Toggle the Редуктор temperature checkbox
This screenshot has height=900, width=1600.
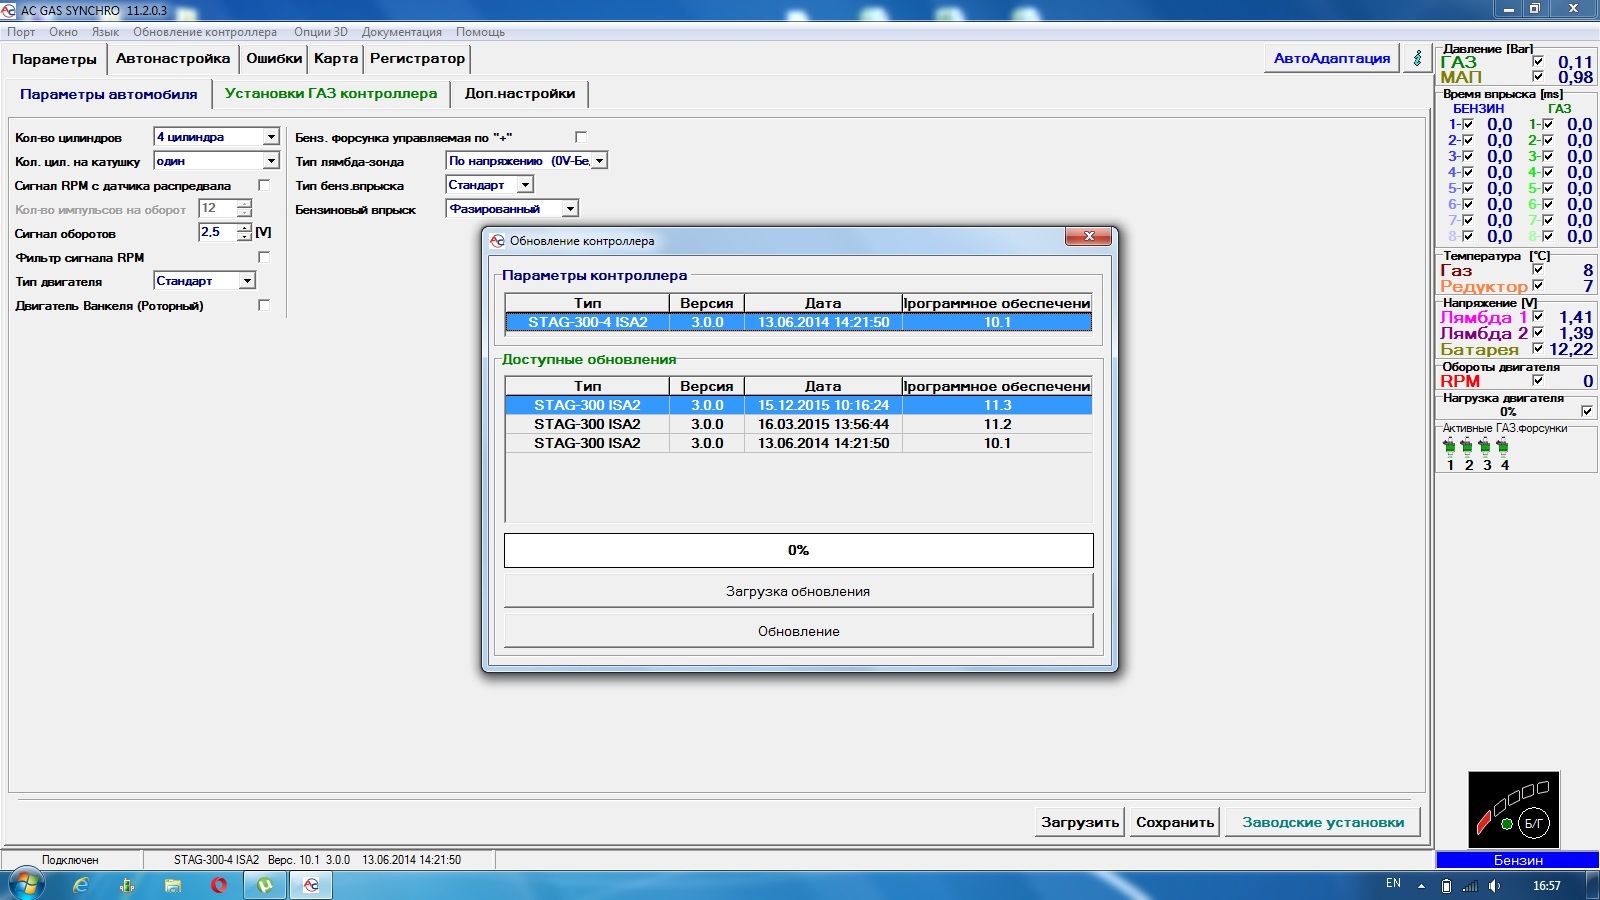(1538, 285)
